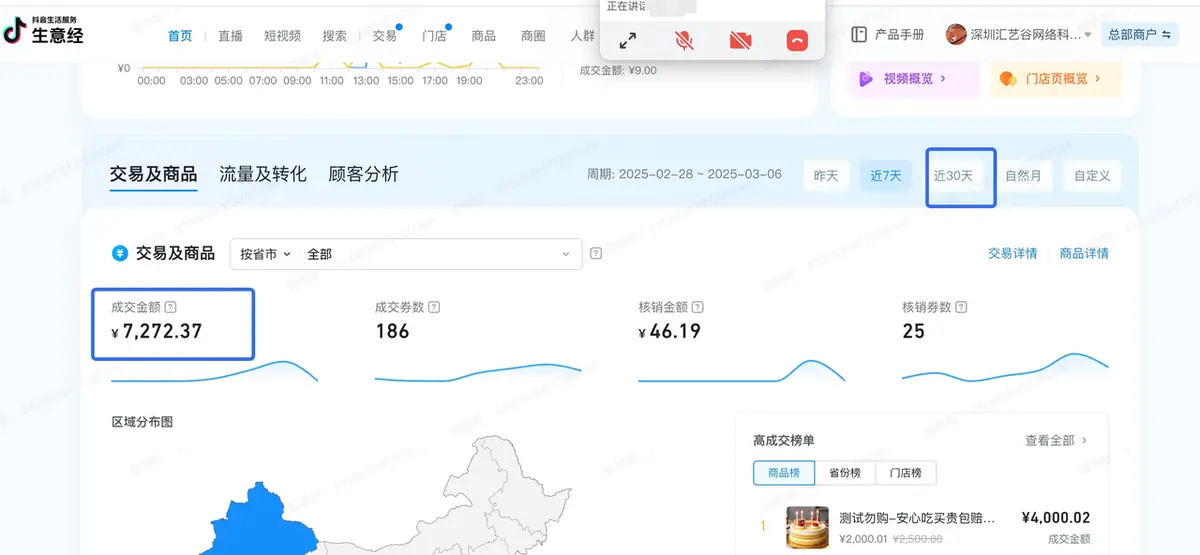
Task: Click the ¥4,000.02 成交金额 in ranking
Action: 1056,518
